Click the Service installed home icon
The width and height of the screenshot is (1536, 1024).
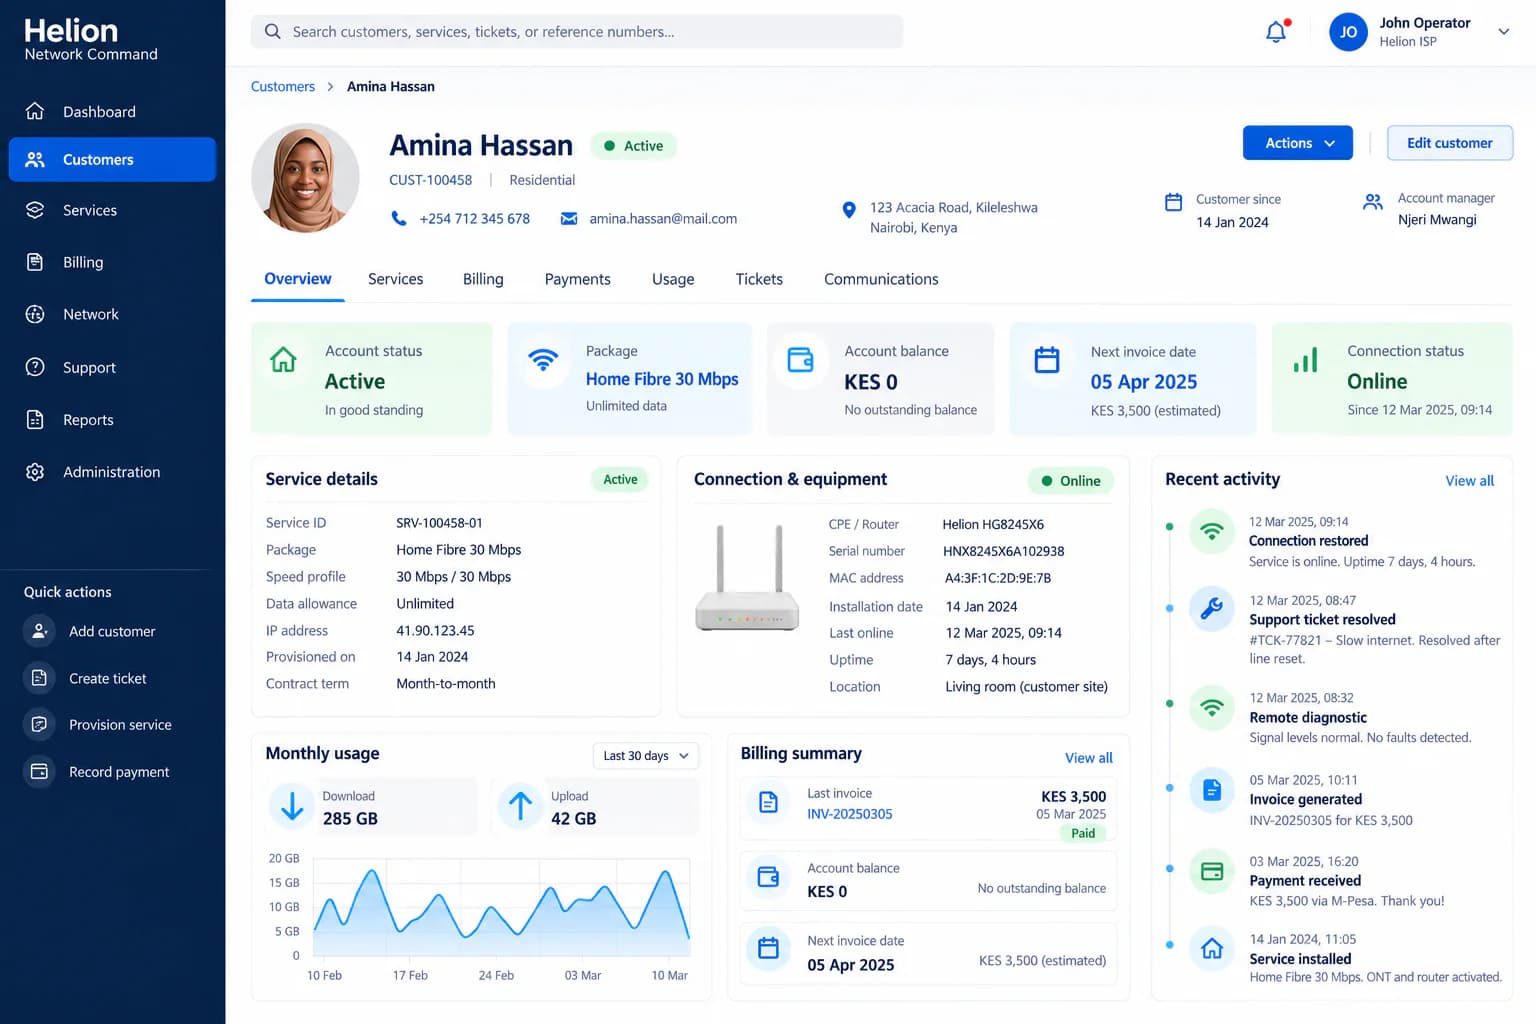pyautogui.click(x=1211, y=948)
